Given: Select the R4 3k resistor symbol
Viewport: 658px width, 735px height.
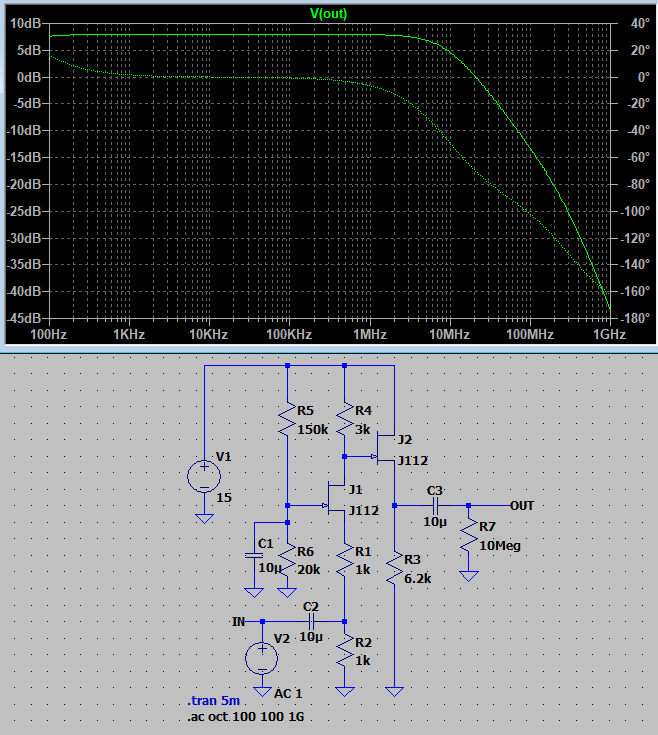Looking at the screenshot, I should click(345, 420).
